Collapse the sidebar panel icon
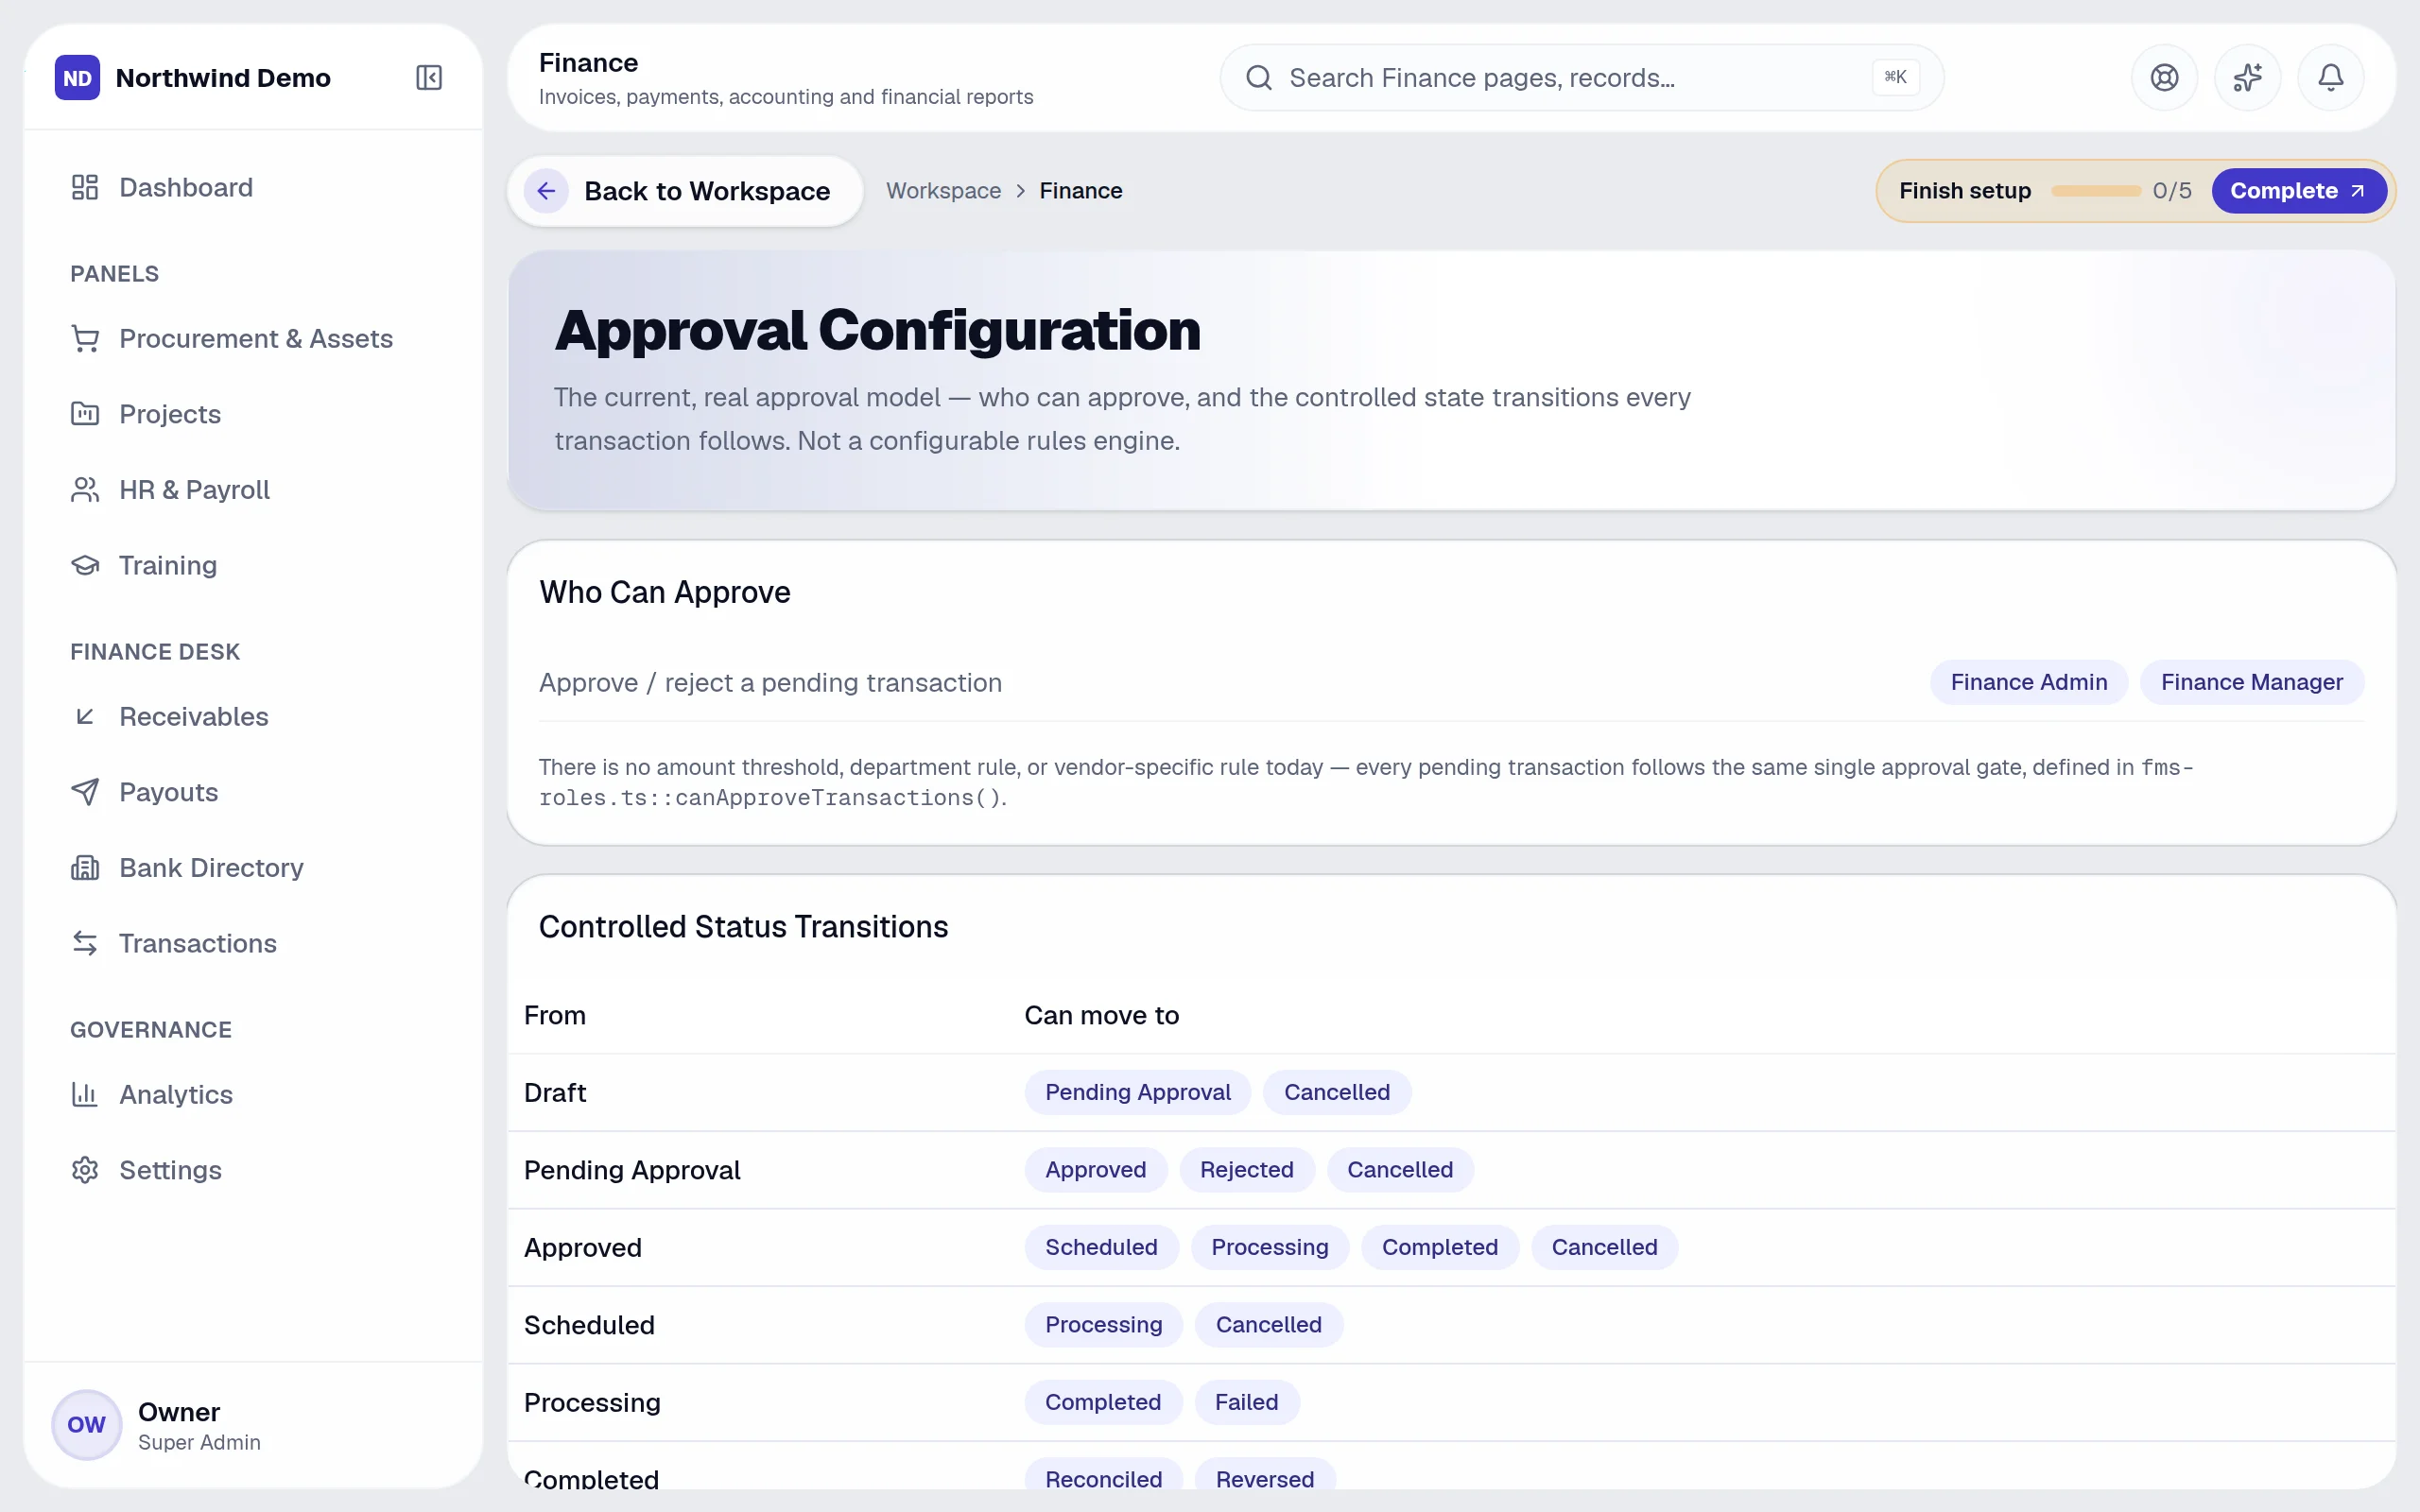 [429, 78]
